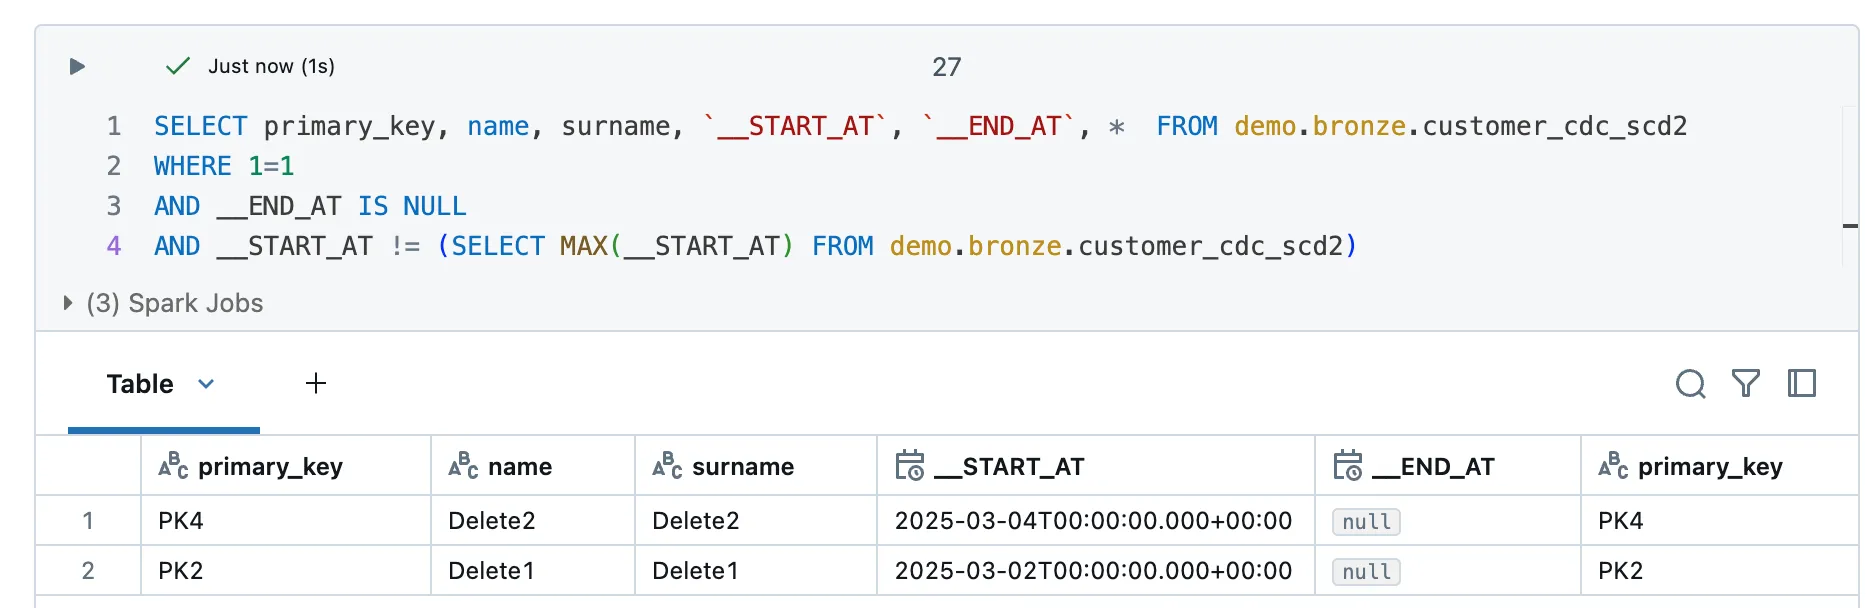Click the last primary_key column header
Screen dimensions: 1870x608
pyautogui.click(x=1709, y=467)
